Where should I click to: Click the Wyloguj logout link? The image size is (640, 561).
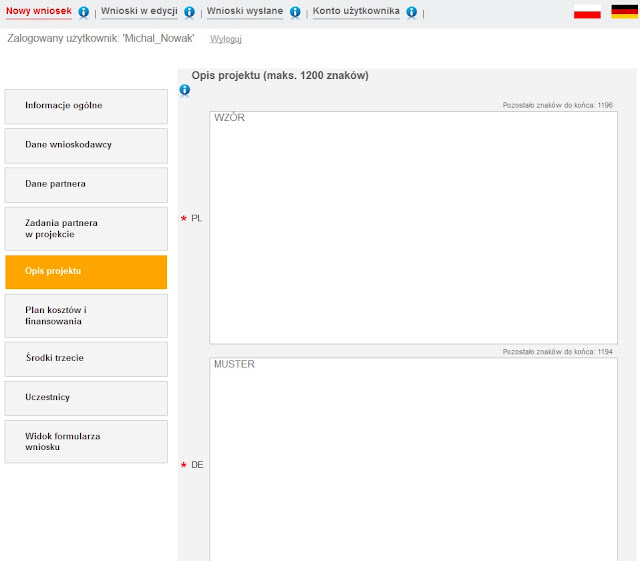click(x=226, y=39)
